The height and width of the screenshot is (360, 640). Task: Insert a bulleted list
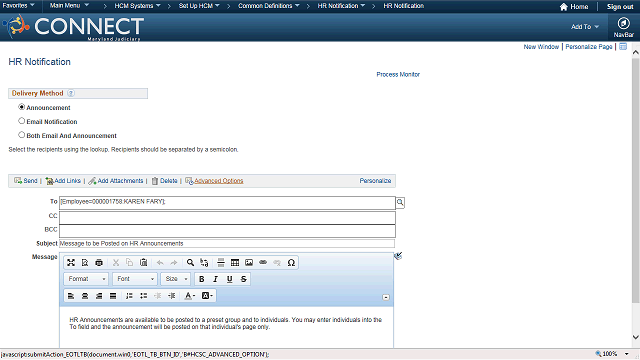point(143,296)
